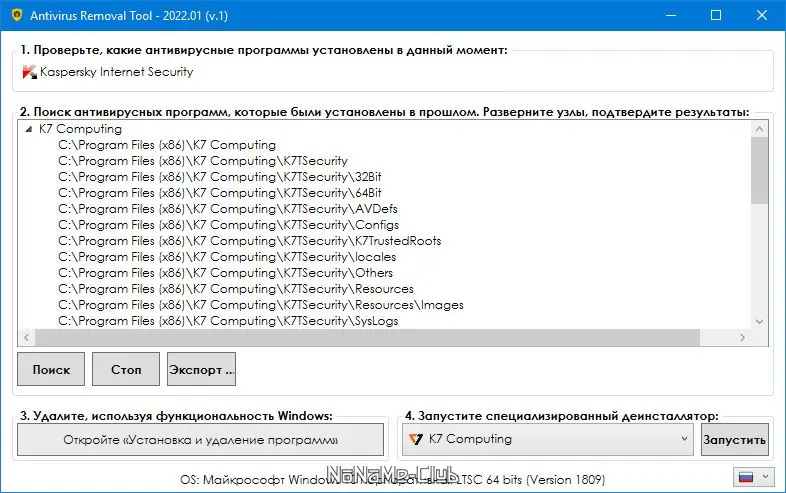This screenshot has height=493, width=786.
Task: Open the language selector dropdown arrow
Action: (x=764, y=476)
